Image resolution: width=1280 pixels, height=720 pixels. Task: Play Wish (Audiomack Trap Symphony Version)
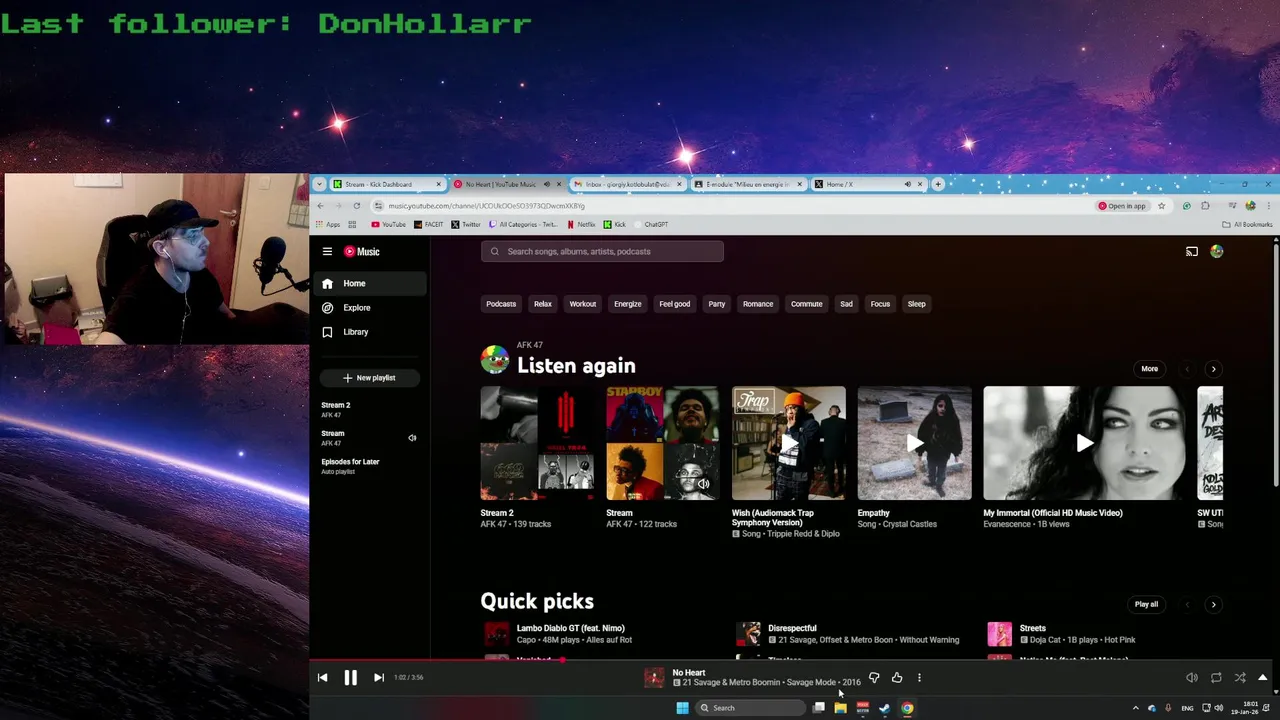(789, 443)
